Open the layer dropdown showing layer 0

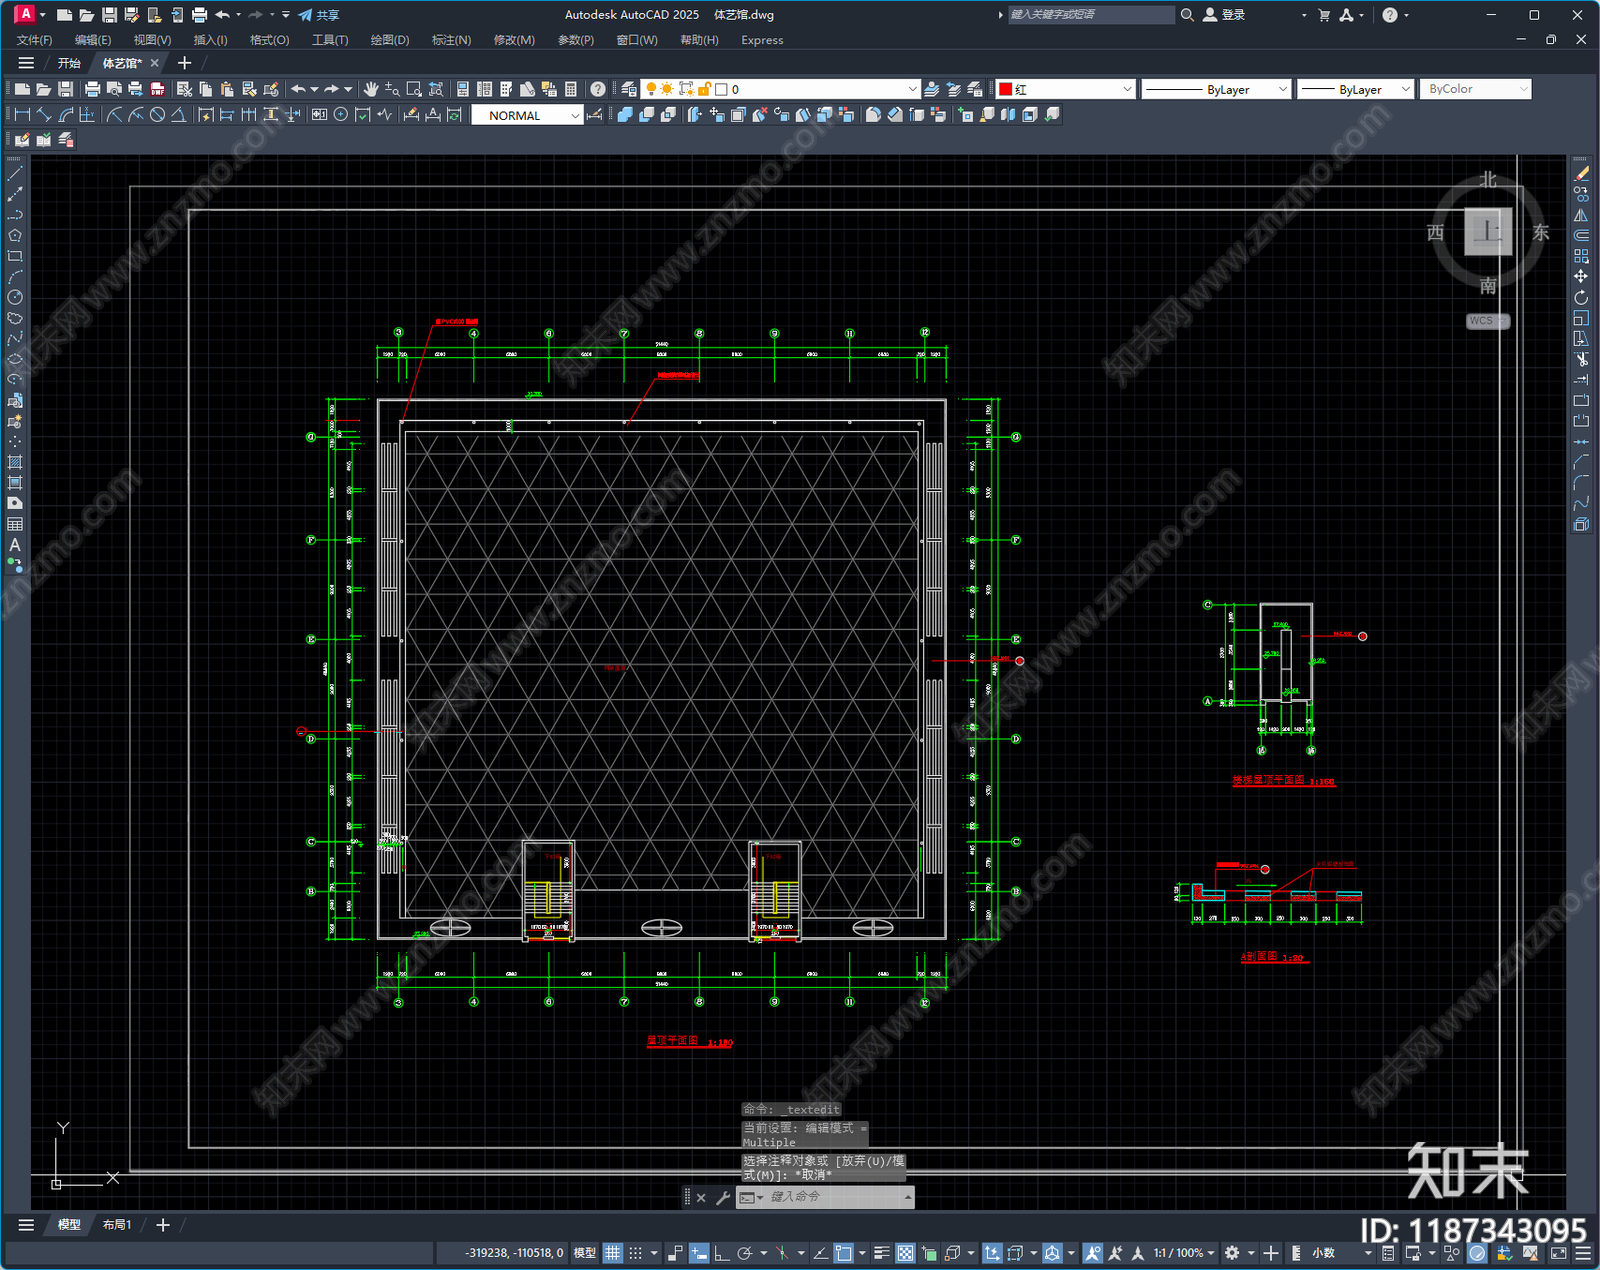780,89
